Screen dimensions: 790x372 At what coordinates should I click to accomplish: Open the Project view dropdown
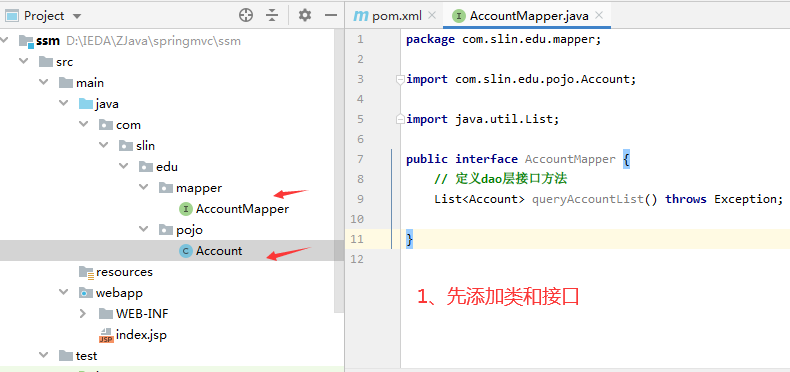pyautogui.click(x=77, y=16)
